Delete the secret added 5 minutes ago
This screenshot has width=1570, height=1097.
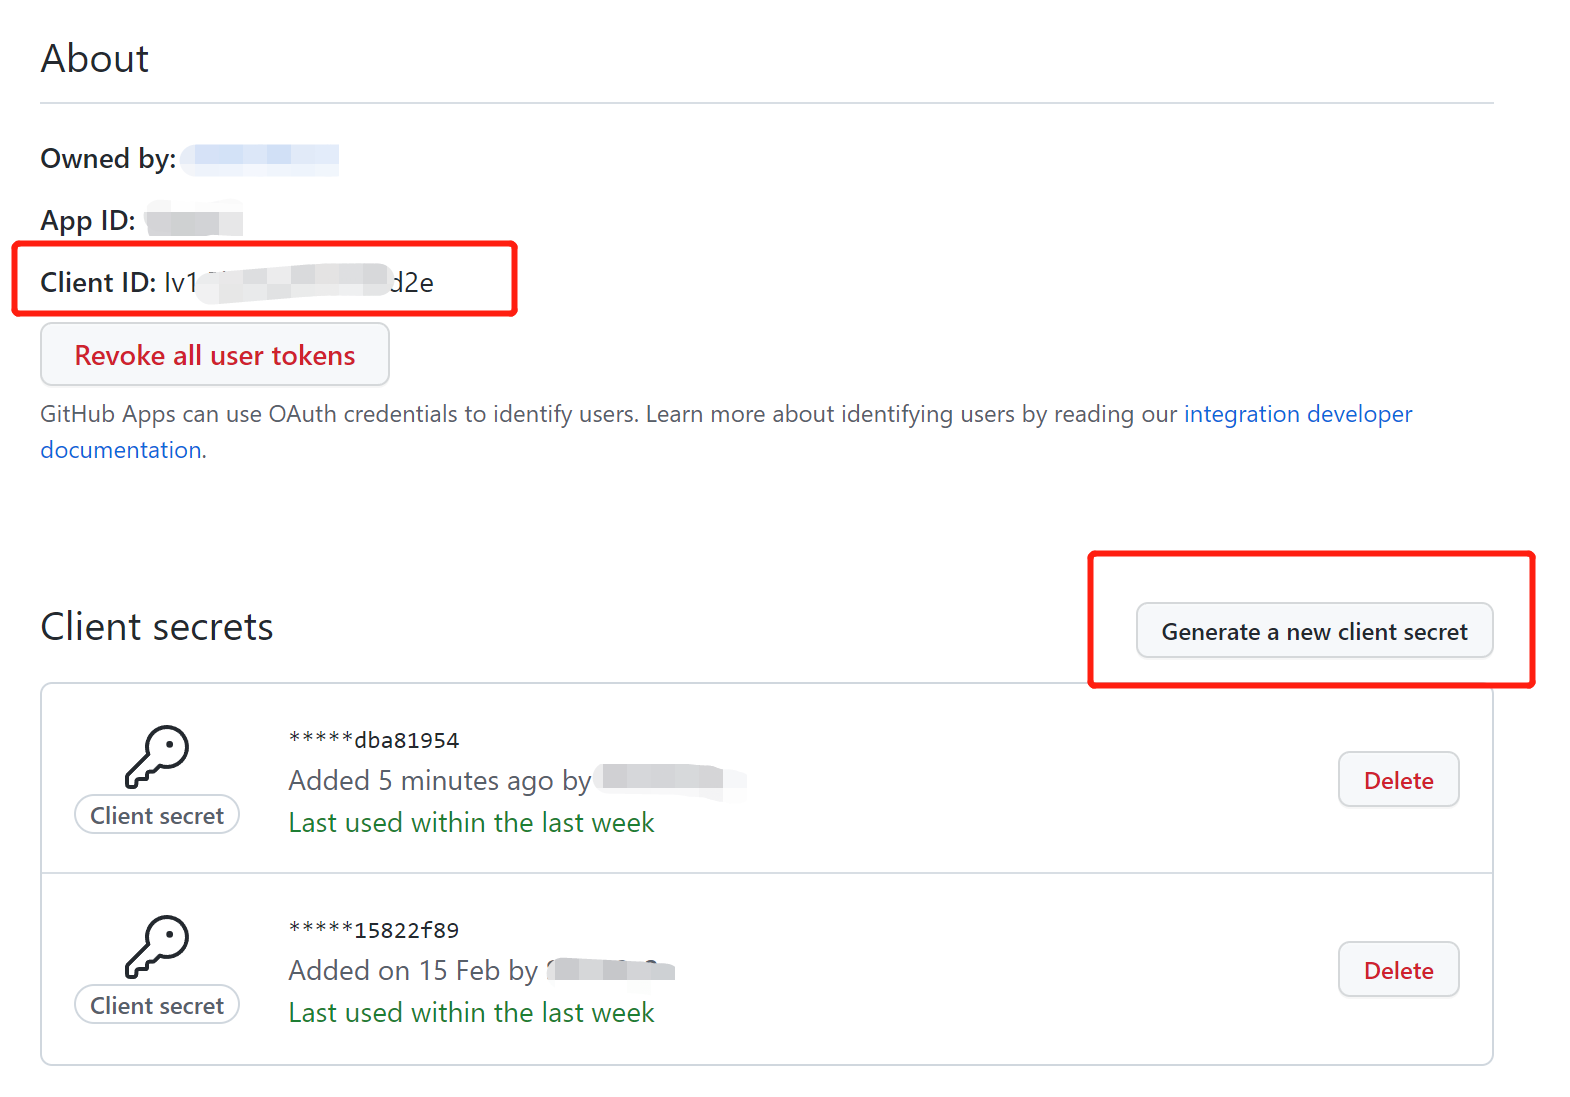tap(1398, 779)
